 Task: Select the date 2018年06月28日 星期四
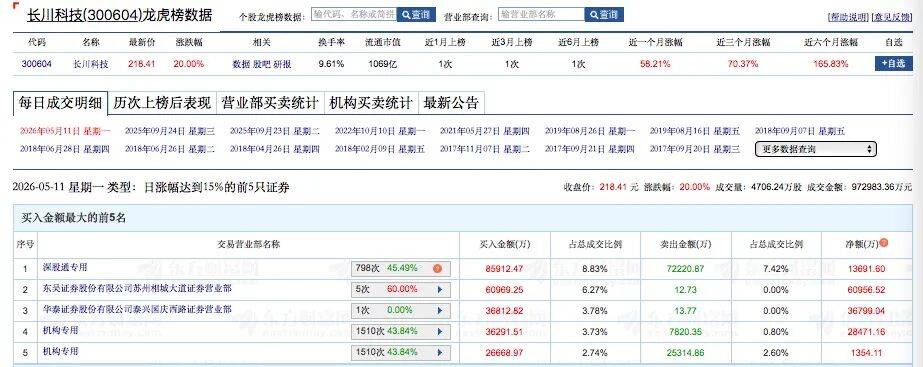coord(65,149)
